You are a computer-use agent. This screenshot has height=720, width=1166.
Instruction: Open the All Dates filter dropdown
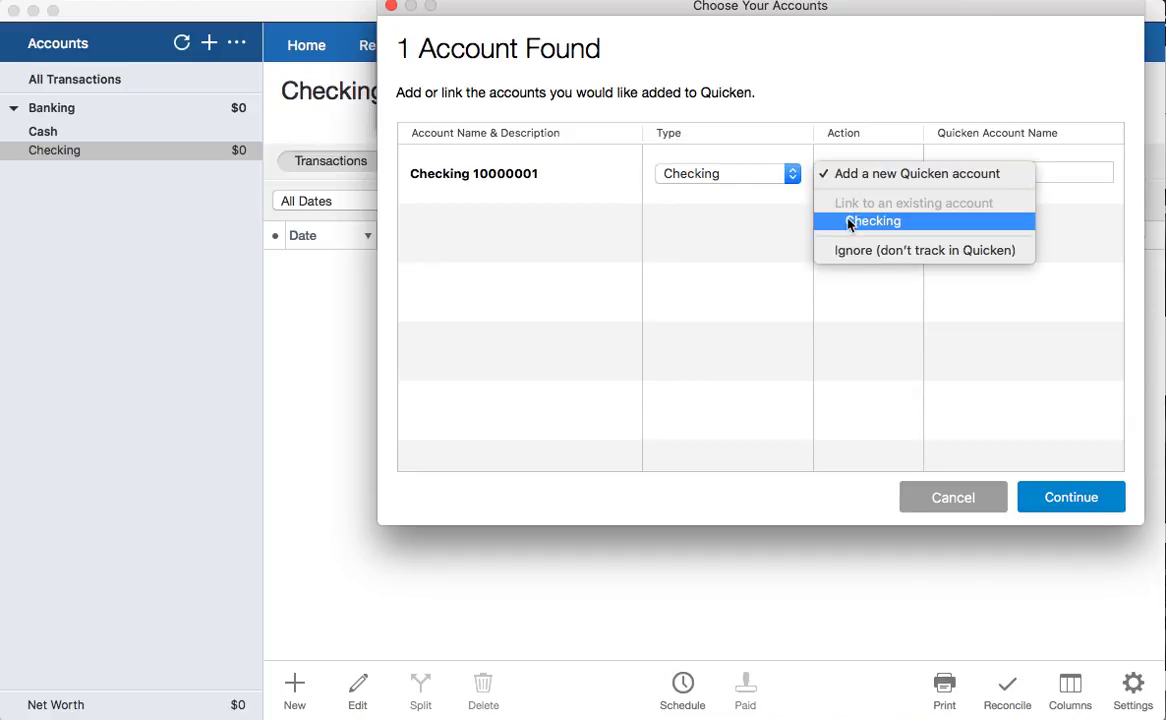(x=325, y=201)
